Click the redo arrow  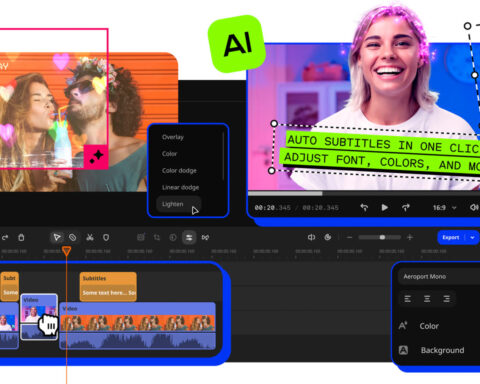[x=5, y=237]
